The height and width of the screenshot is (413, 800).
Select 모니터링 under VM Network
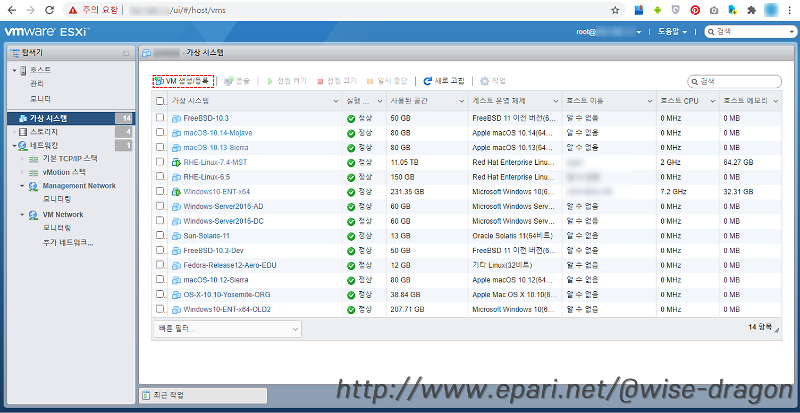[57, 228]
